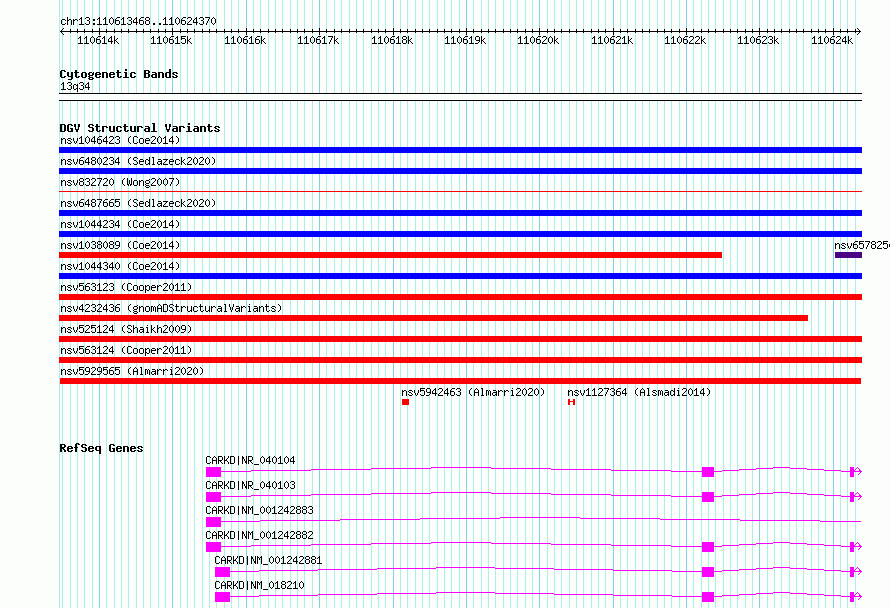Click the nsv5929565 (Almarri2020) red bar
This screenshot has width=890, height=608.
click(x=460, y=381)
